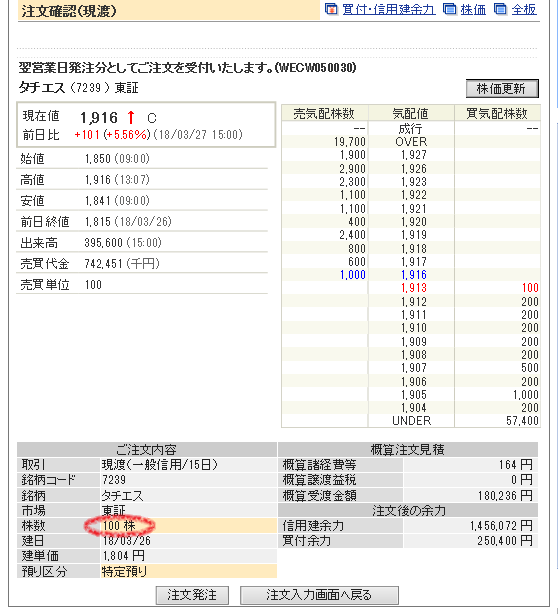Click current price 1,916
Screen dimensions: 558x614
(x=99, y=118)
